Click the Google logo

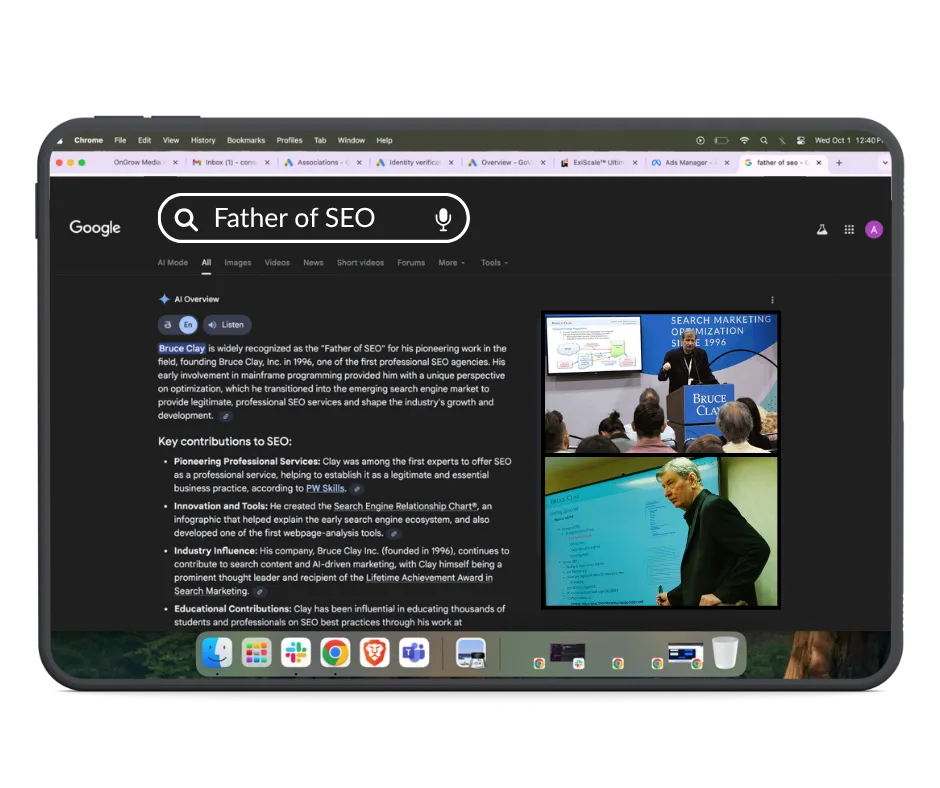point(95,227)
